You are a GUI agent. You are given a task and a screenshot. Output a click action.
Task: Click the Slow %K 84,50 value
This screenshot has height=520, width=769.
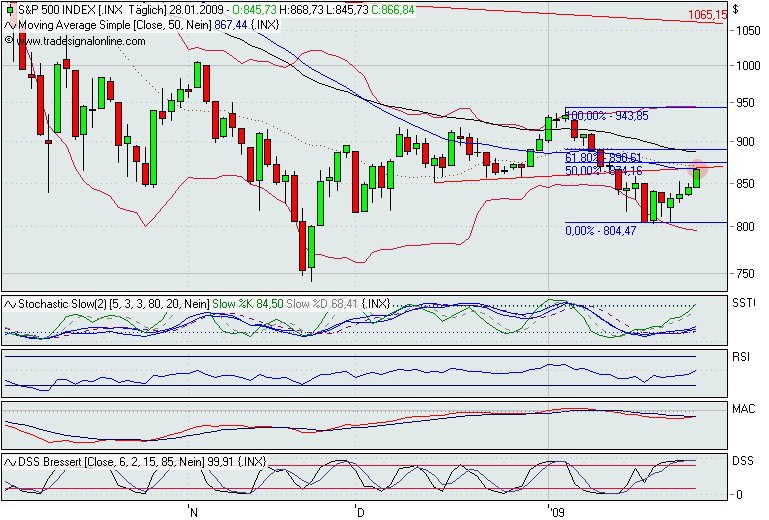click(x=248, y=304)
